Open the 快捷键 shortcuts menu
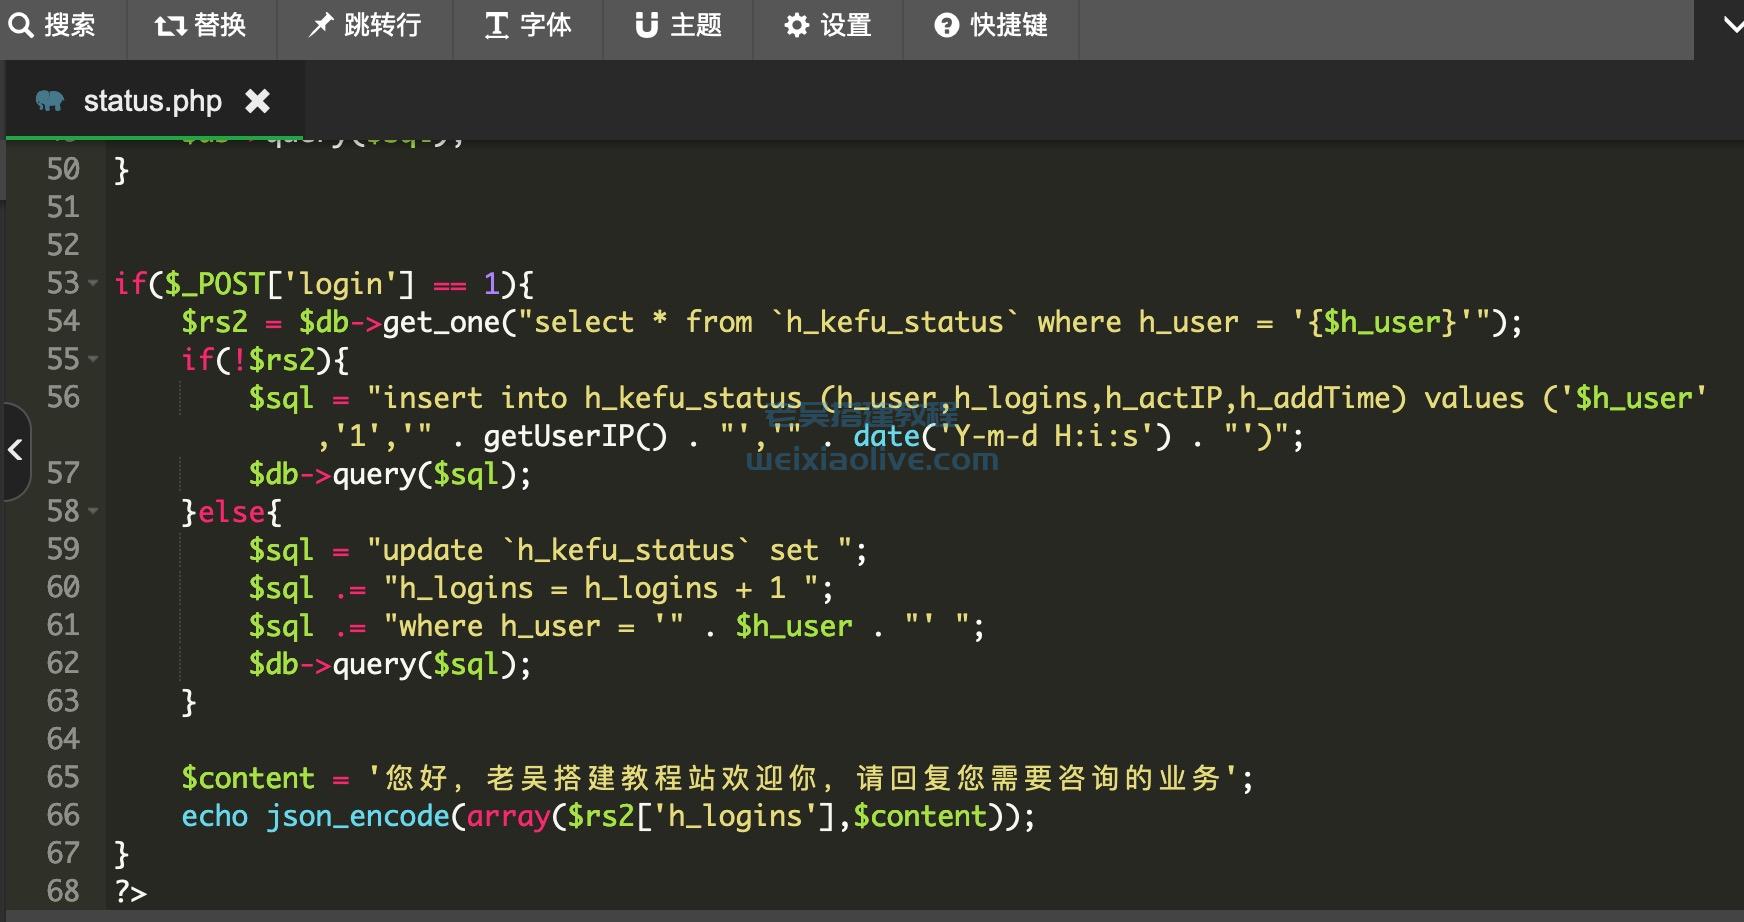Screen dimensions: 1744x922 point(991,25)
